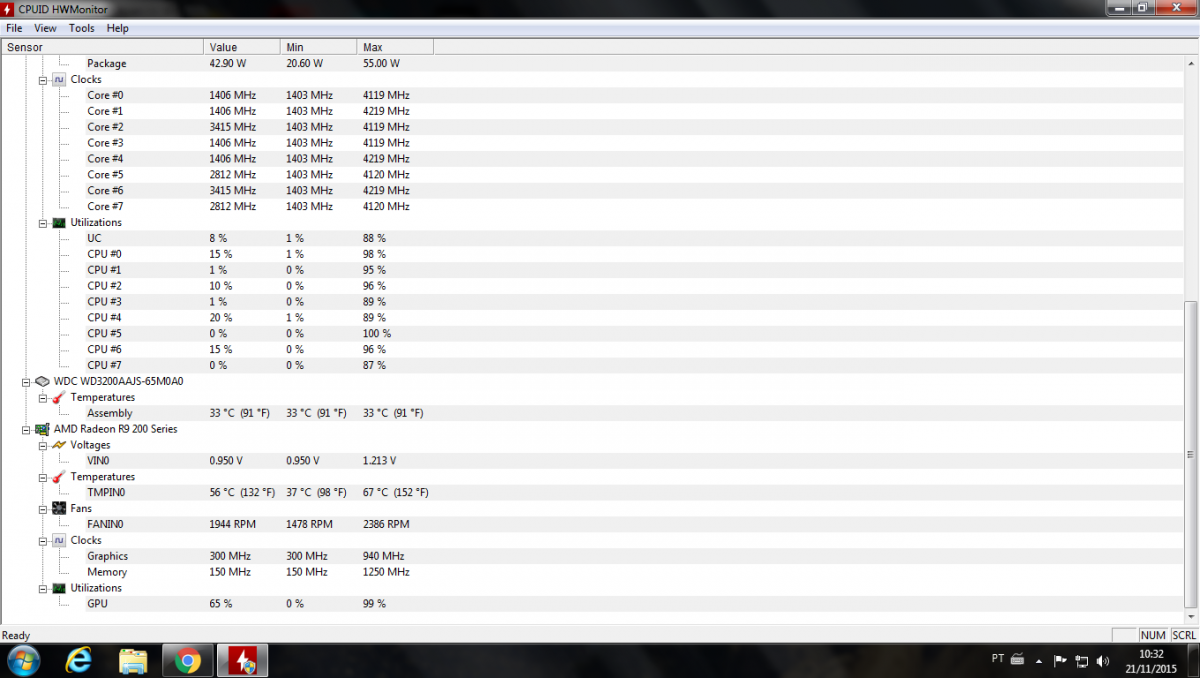Open the Tools menu
The image size is (1200, 678).
tap(82, 28)
